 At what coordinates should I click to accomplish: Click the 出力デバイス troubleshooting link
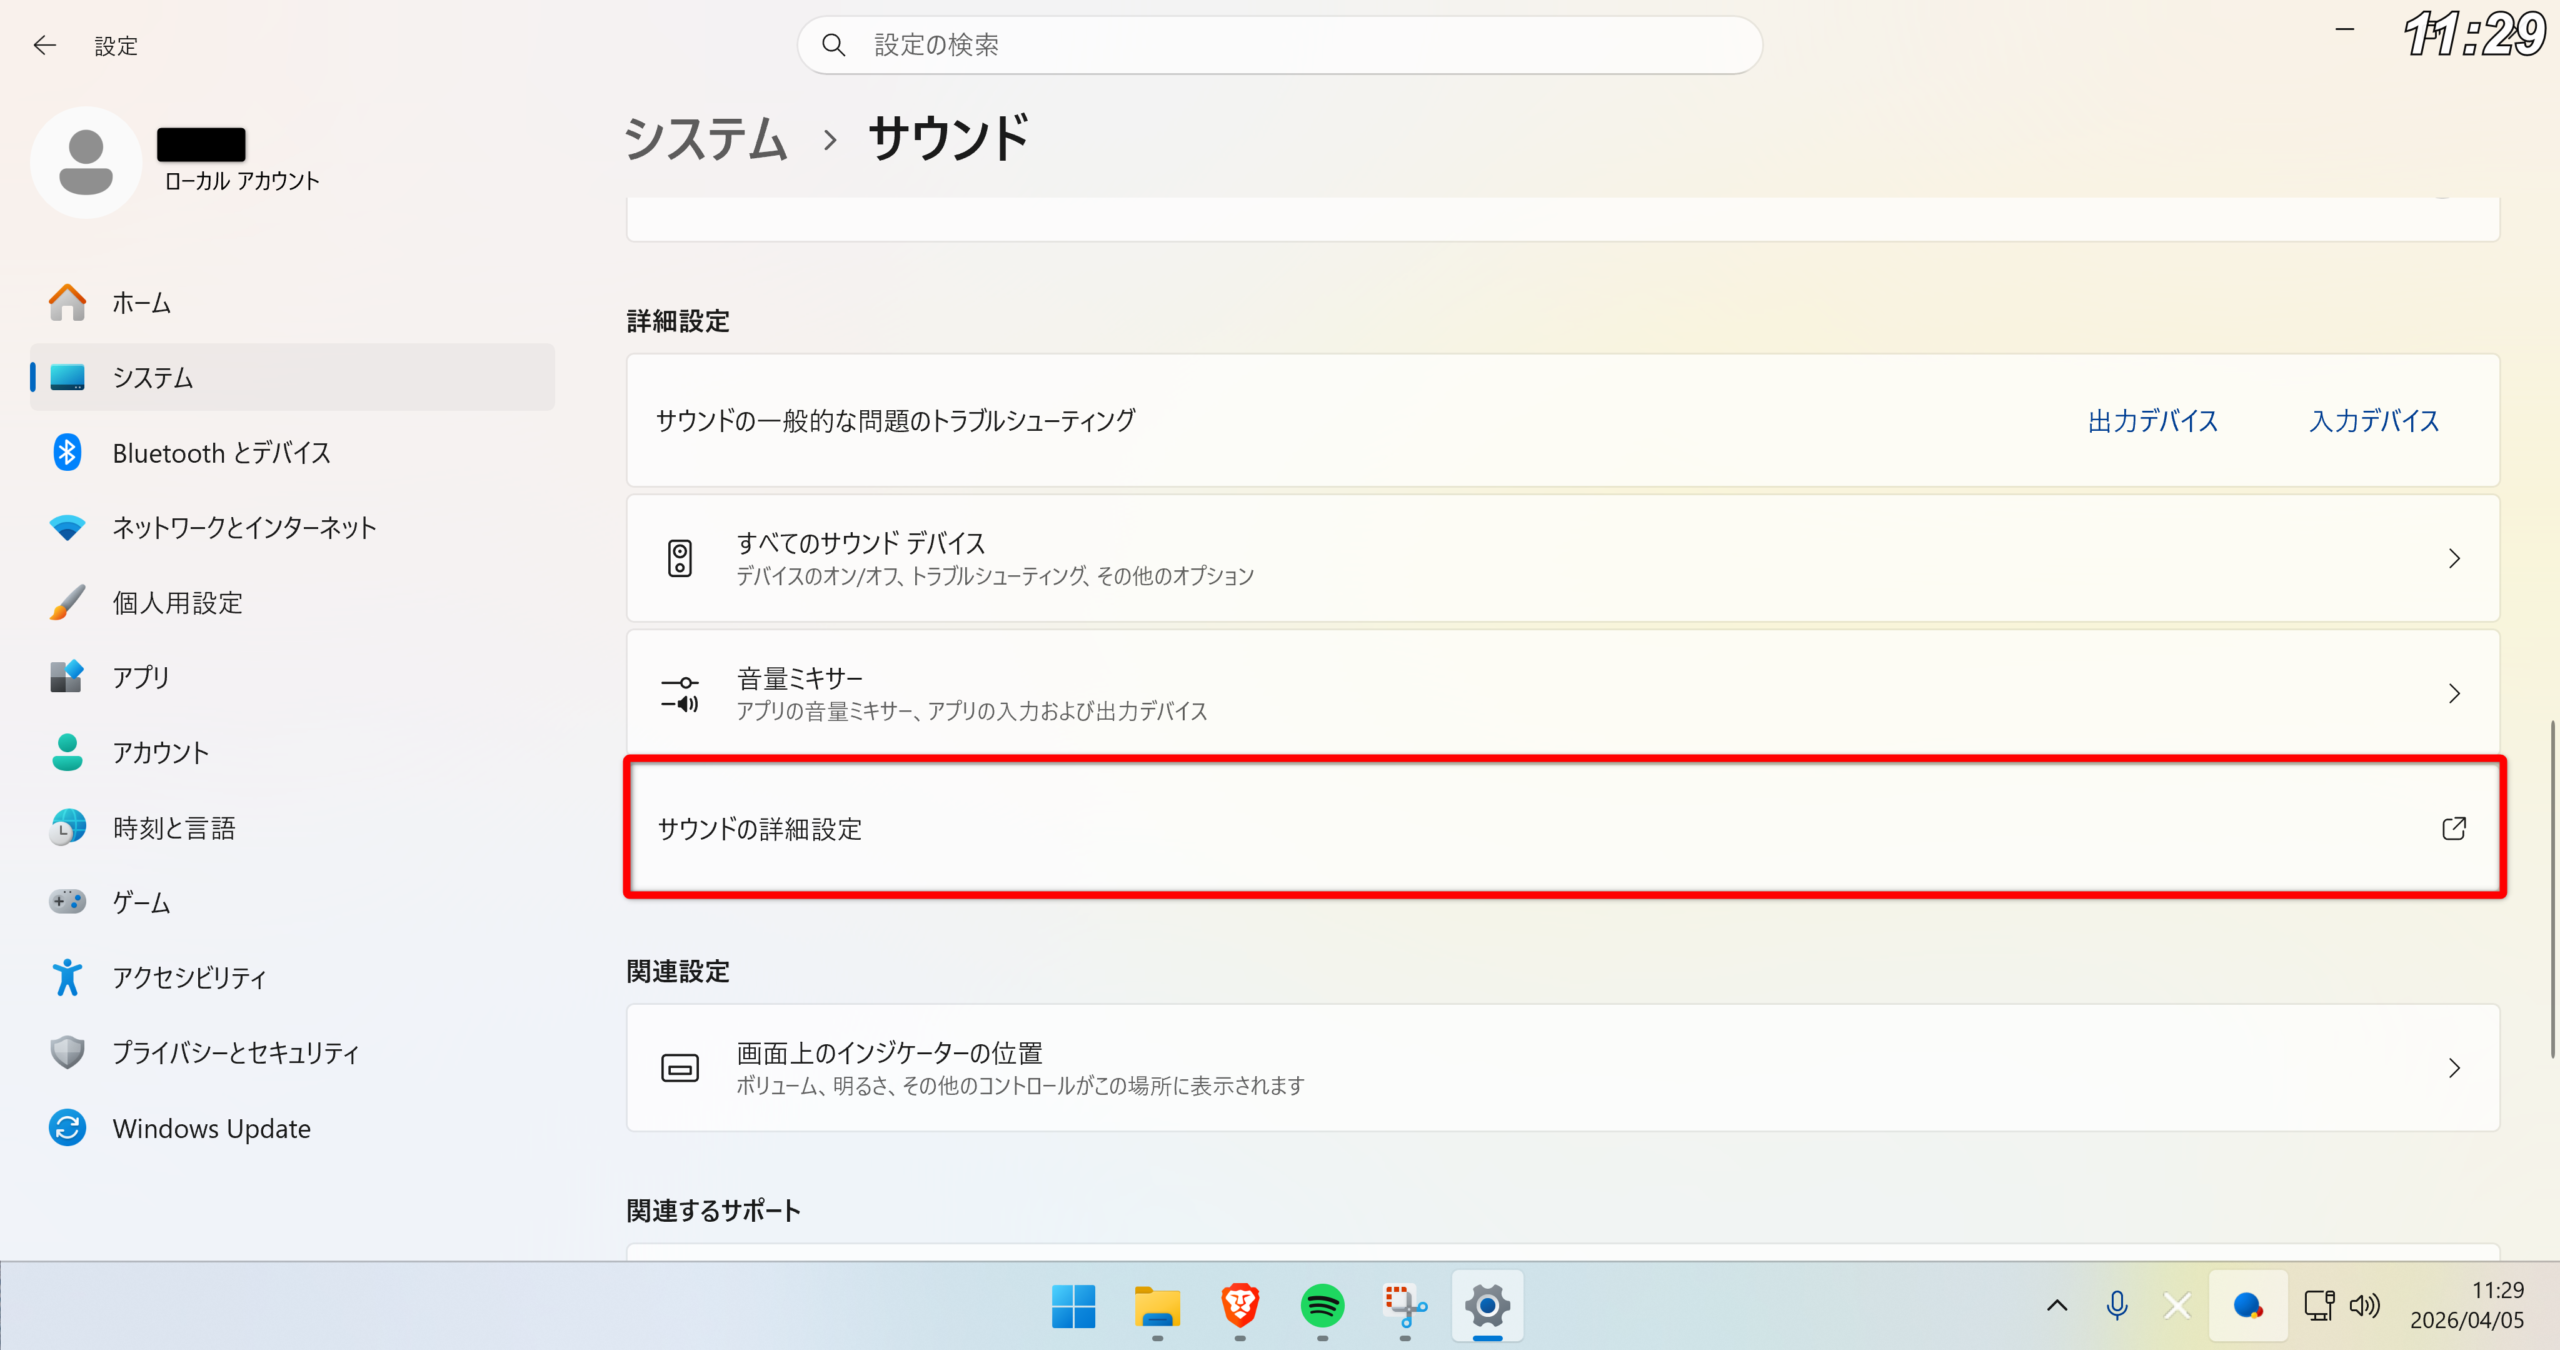point(2152,421)
